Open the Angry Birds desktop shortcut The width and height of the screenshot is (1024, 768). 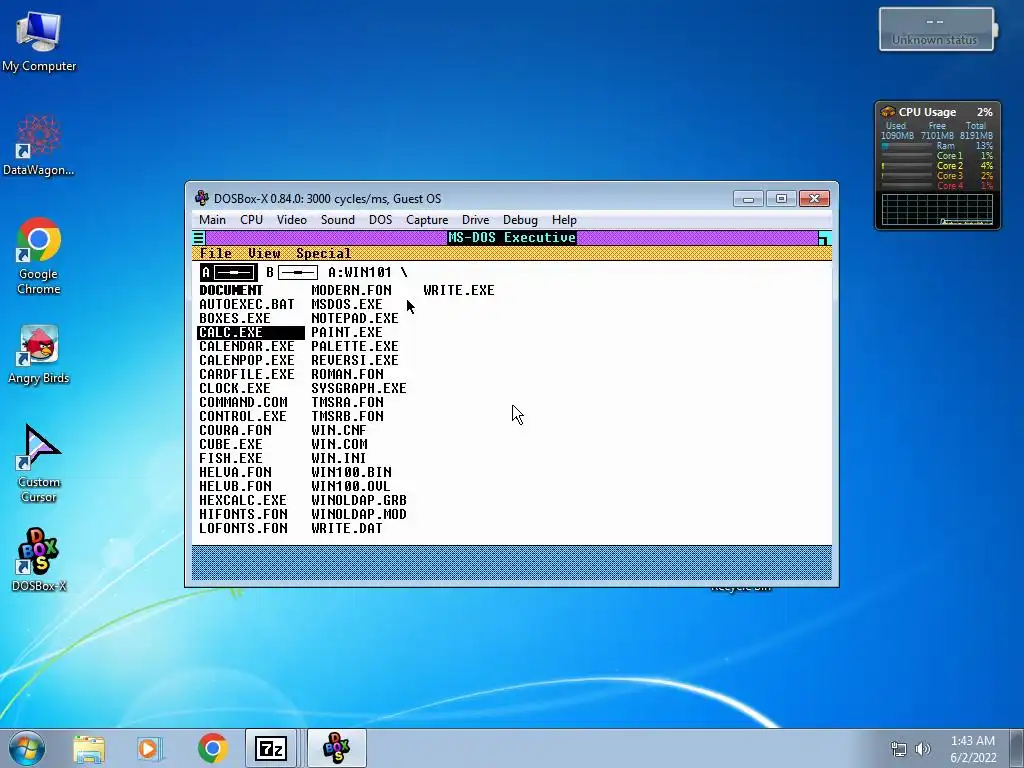(39, 353)
